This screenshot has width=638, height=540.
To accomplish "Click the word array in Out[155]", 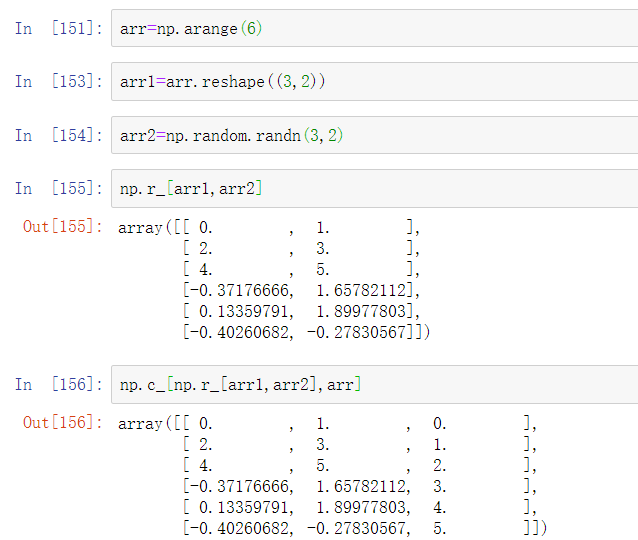I will [x=140, y=228].
